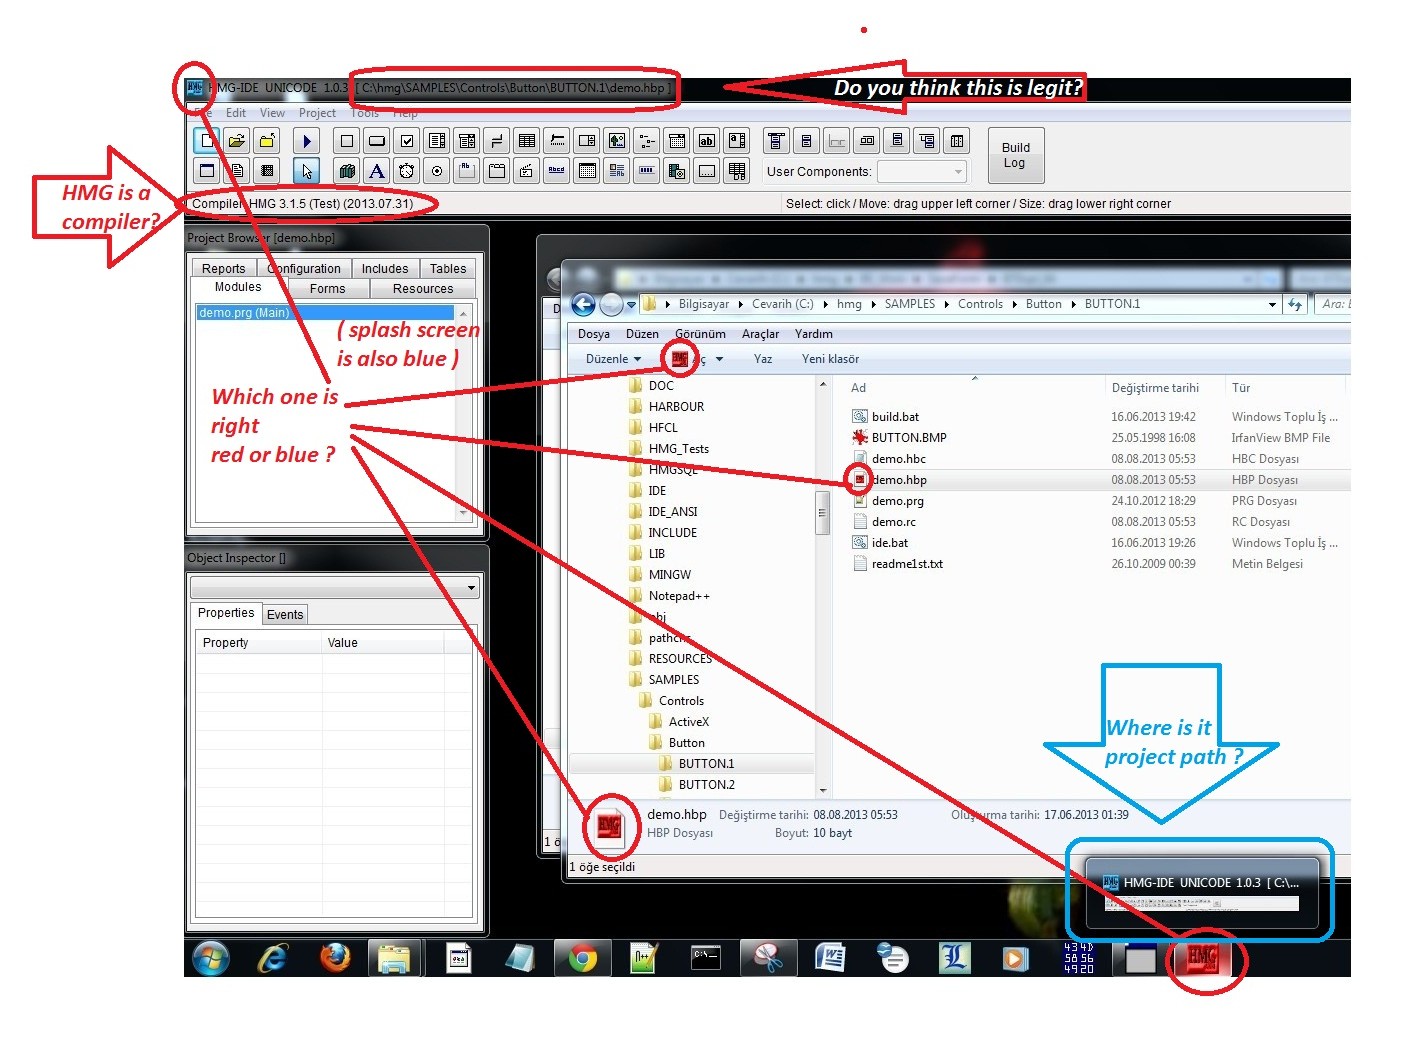Switch to the Events tab in Object Inspector

[x=285, y=614]
